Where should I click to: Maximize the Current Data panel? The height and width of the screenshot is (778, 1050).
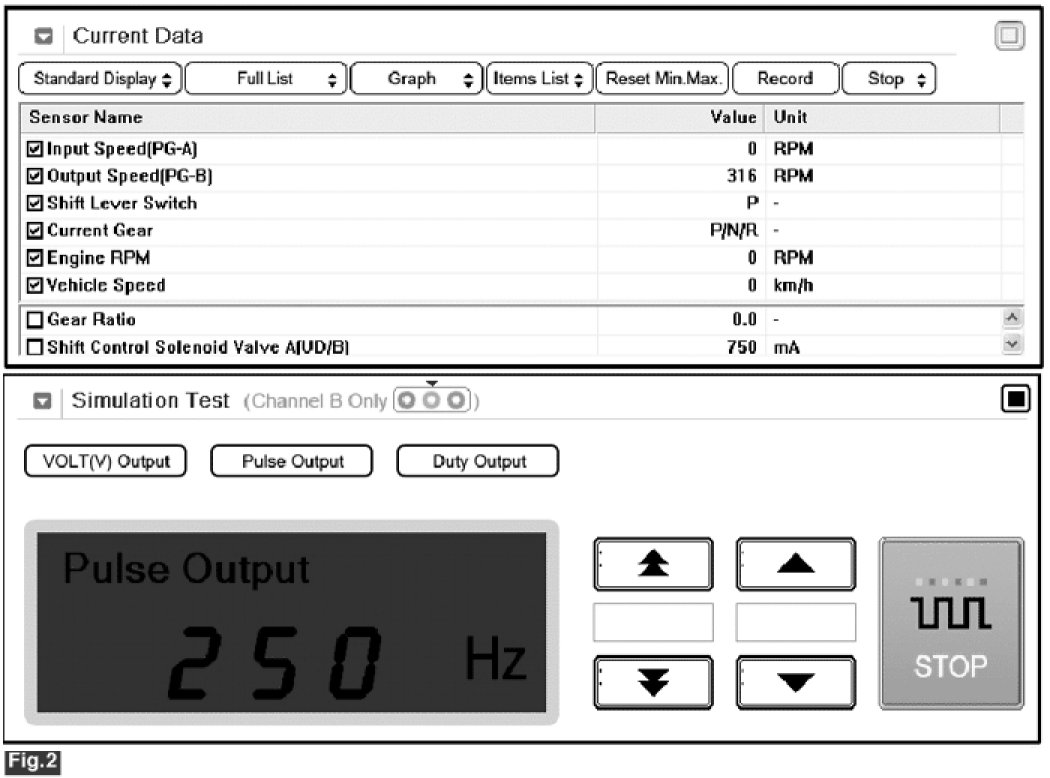click(1010, 37)
